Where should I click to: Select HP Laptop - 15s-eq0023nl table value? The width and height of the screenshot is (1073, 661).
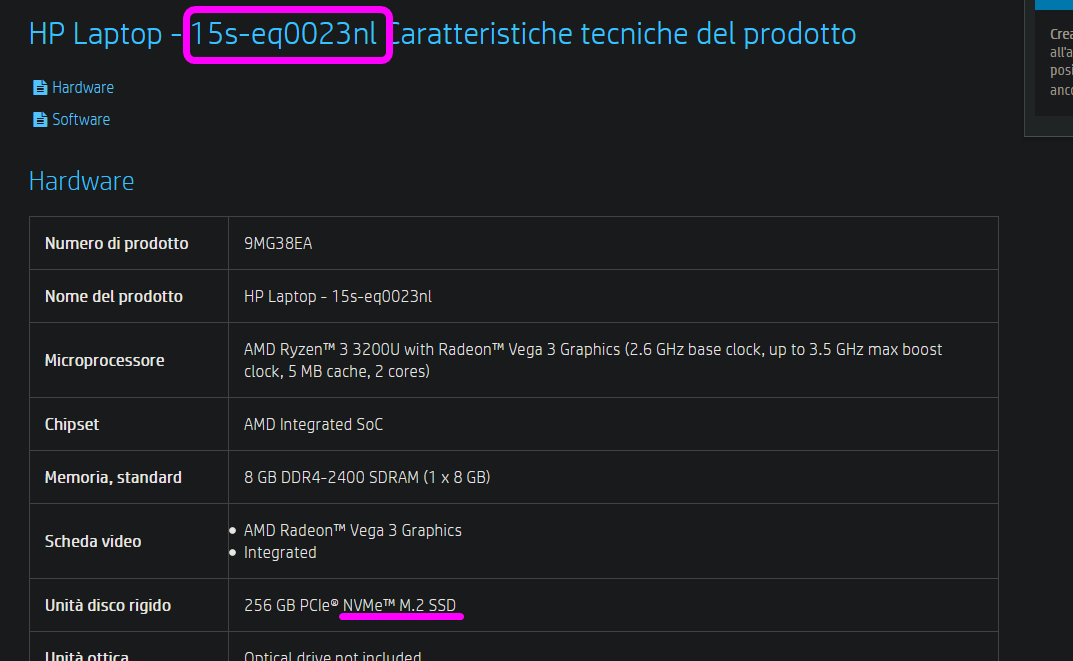coord(338,296)
